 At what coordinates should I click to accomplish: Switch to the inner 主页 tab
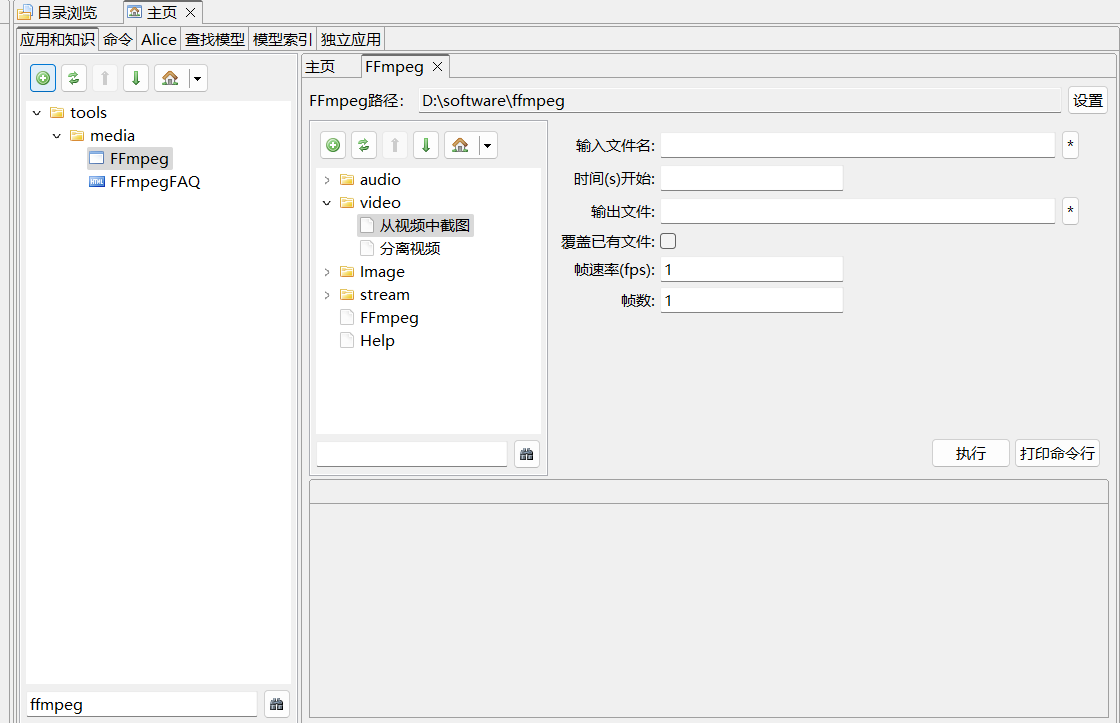[x=320, y=66]
